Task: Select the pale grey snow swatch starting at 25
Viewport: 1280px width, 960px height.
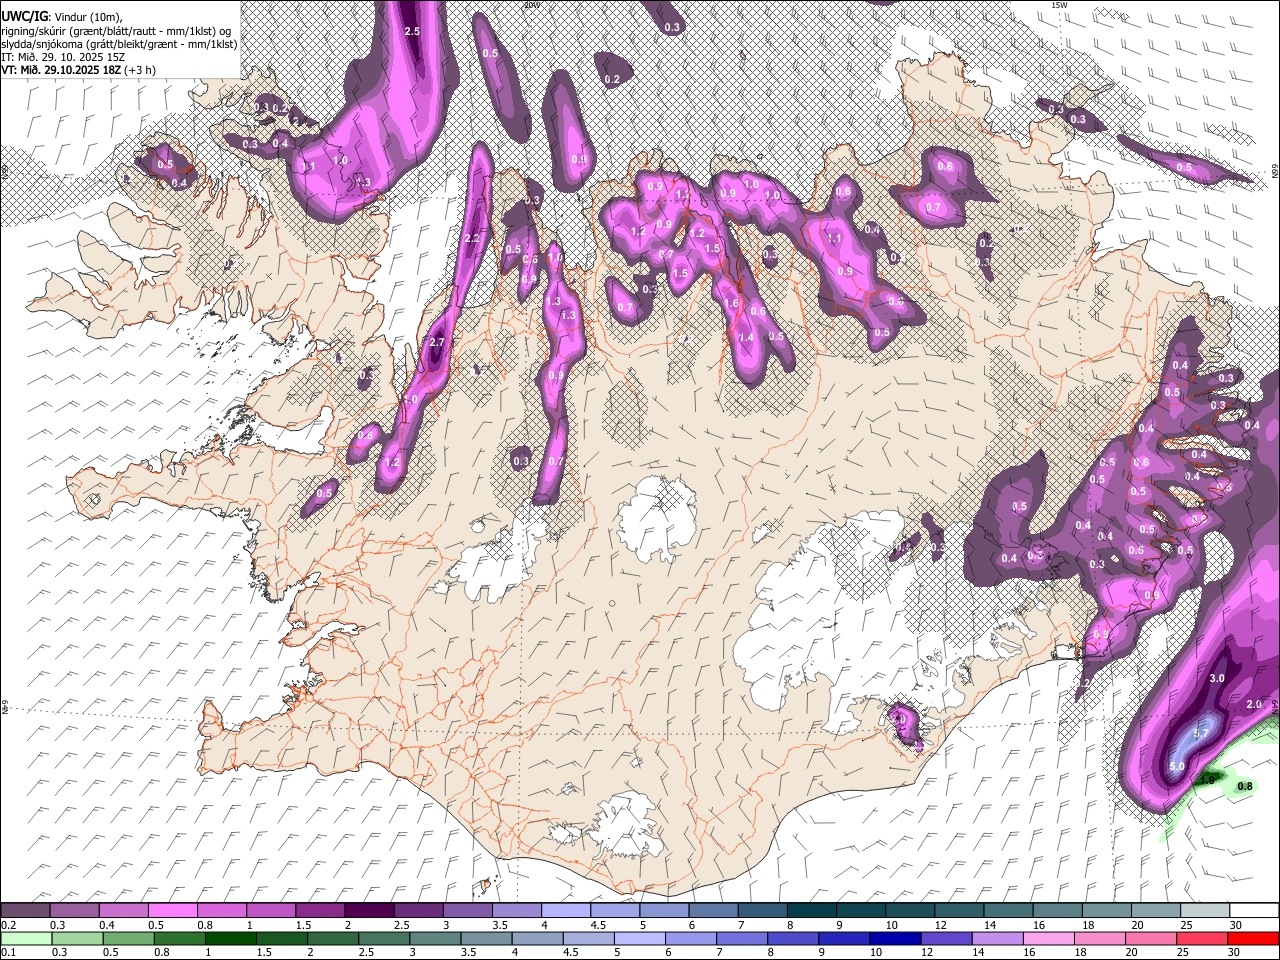Action: [x=1205, y=910]
